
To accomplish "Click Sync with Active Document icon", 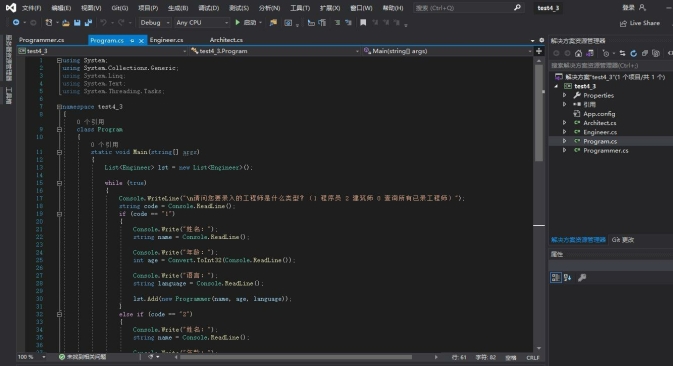I will (x=622, y=53).
